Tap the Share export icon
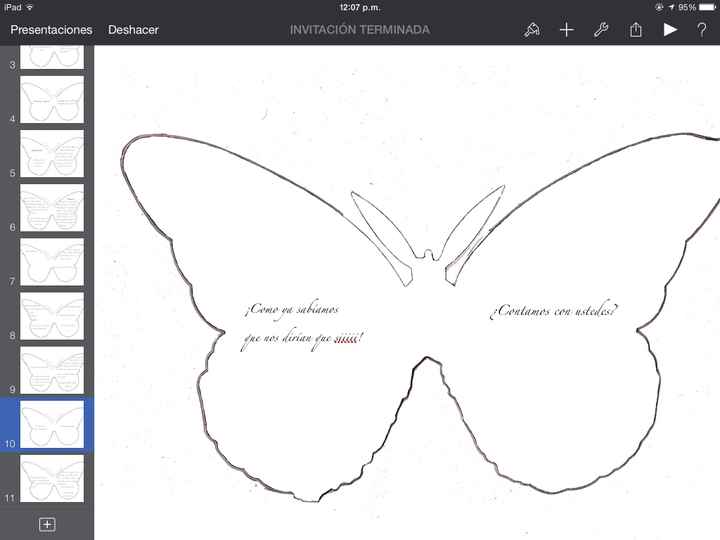 tap(635, 30)
